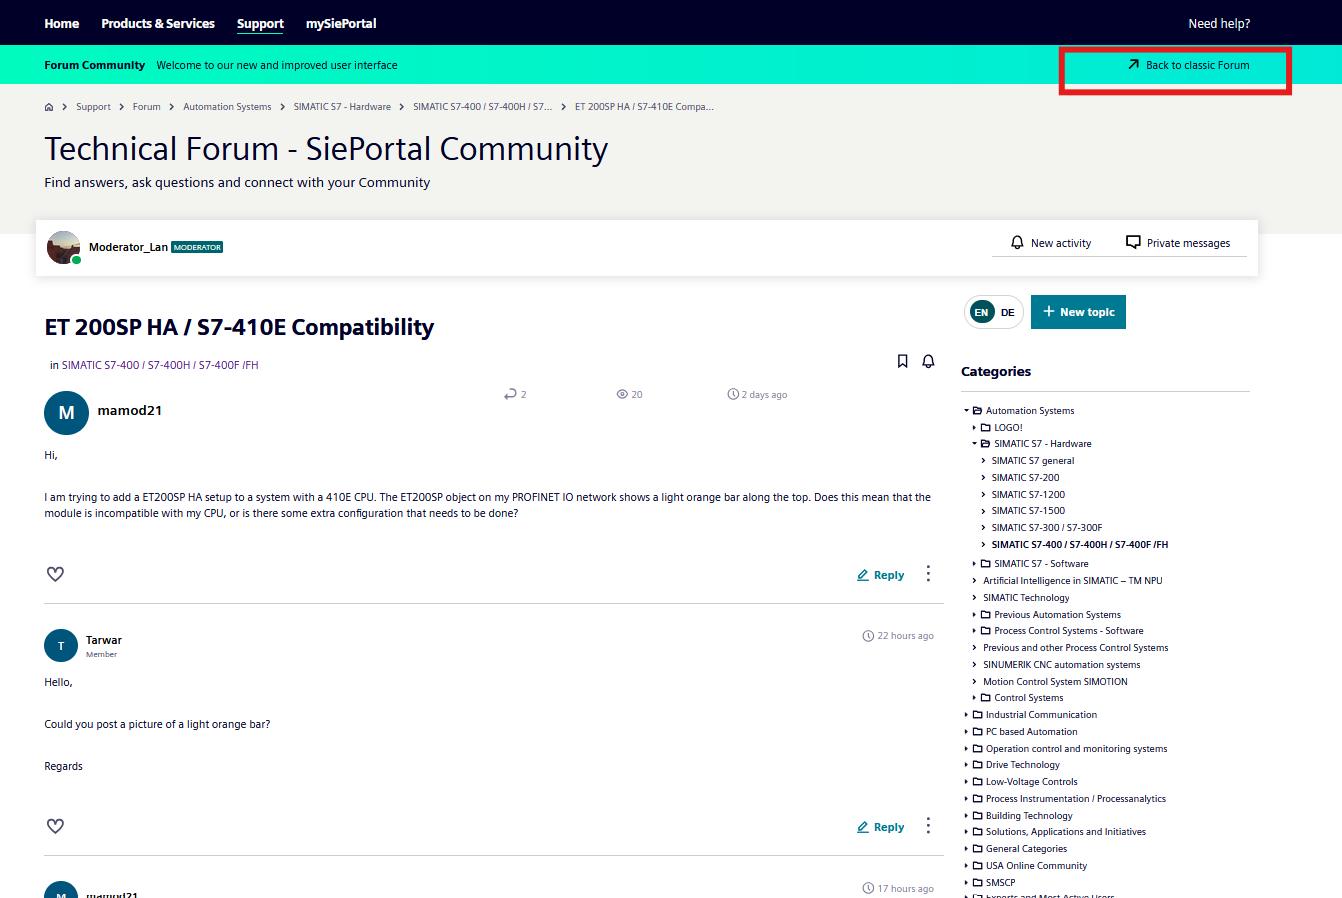Open Products & Services menu

pos(158,23)
